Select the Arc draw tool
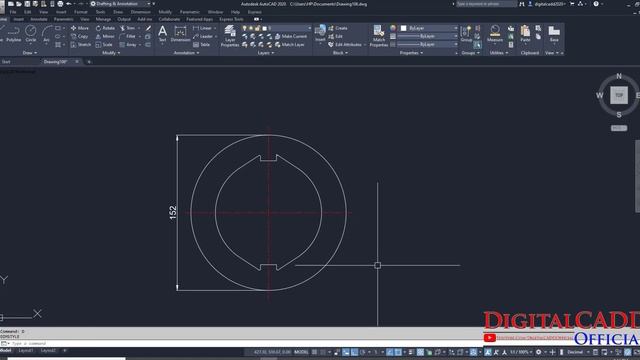 click(x=47, y=34)
